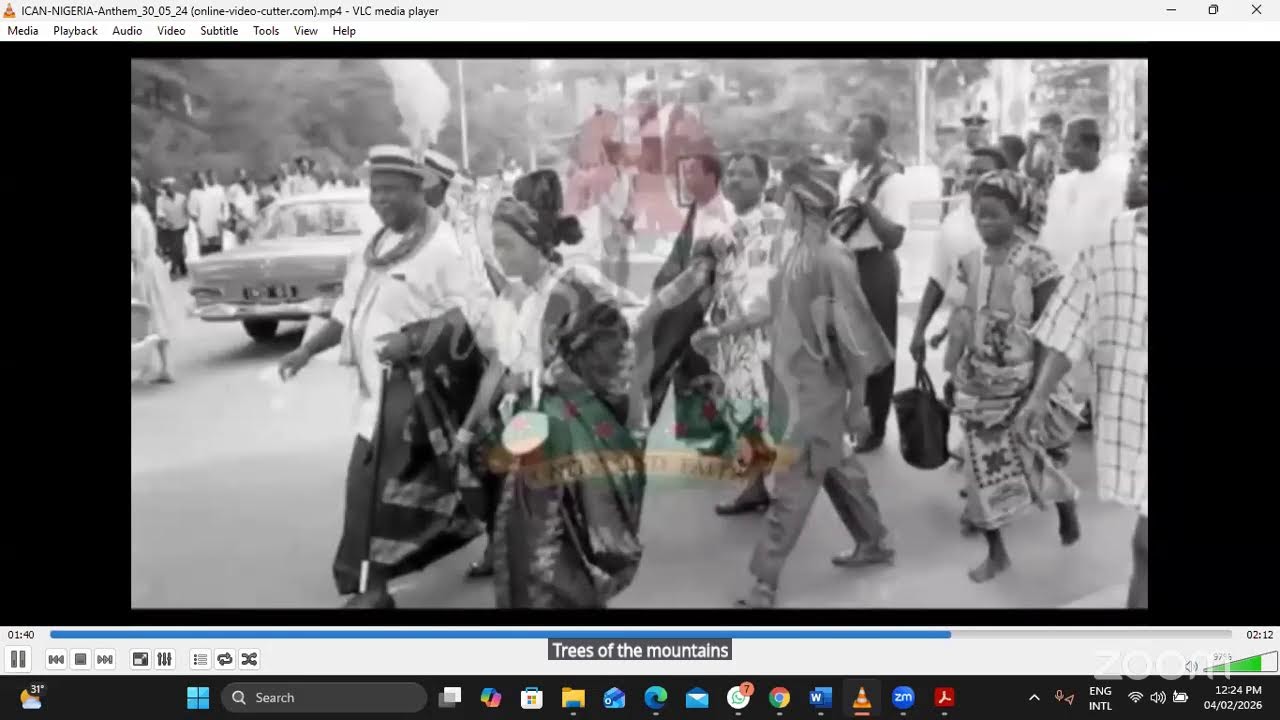
Task: Open the Subtitle menu
Action: click(x=219, y=31)
